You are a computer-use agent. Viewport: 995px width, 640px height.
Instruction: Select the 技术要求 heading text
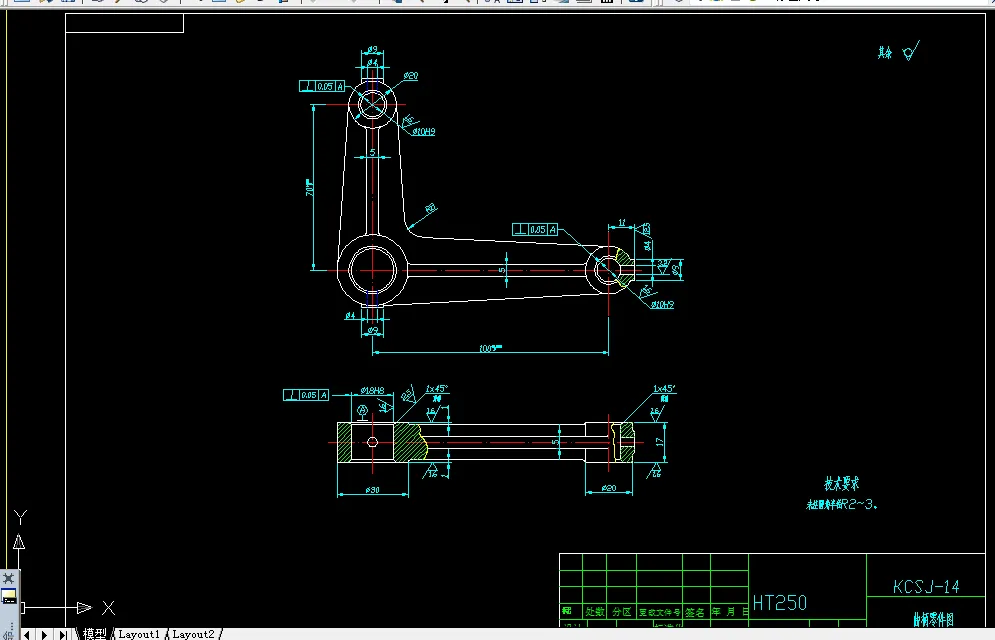click(x=841, y=484)
